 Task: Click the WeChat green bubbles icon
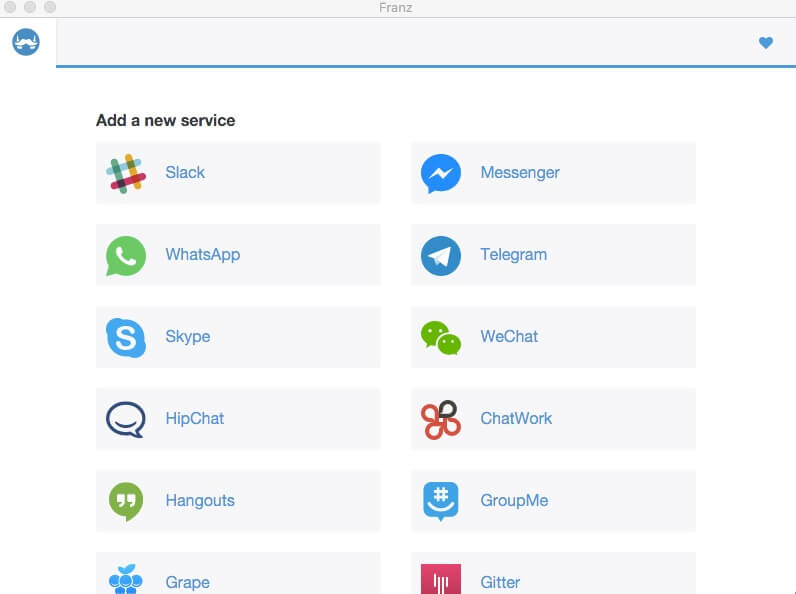click(x=441, y=338)
